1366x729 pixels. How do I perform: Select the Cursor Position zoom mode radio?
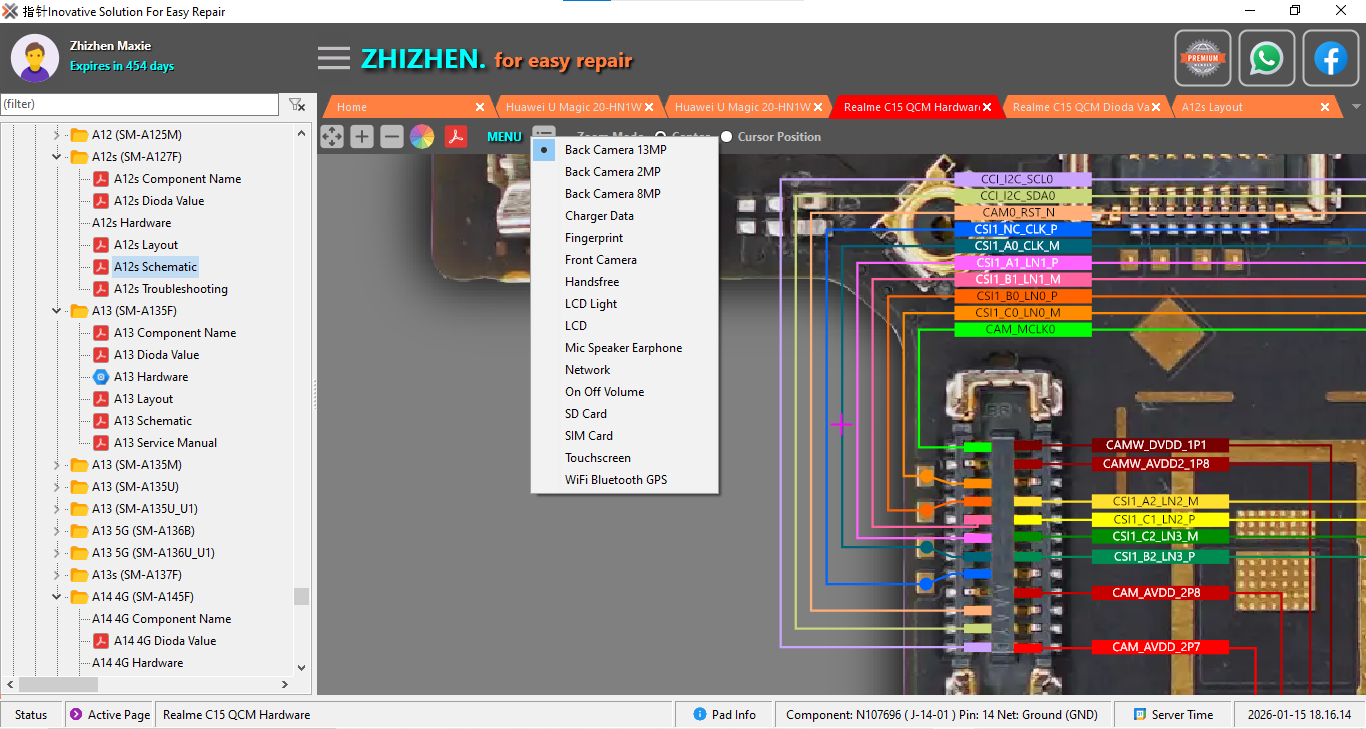pyautogui.click(x=726, y=137)
